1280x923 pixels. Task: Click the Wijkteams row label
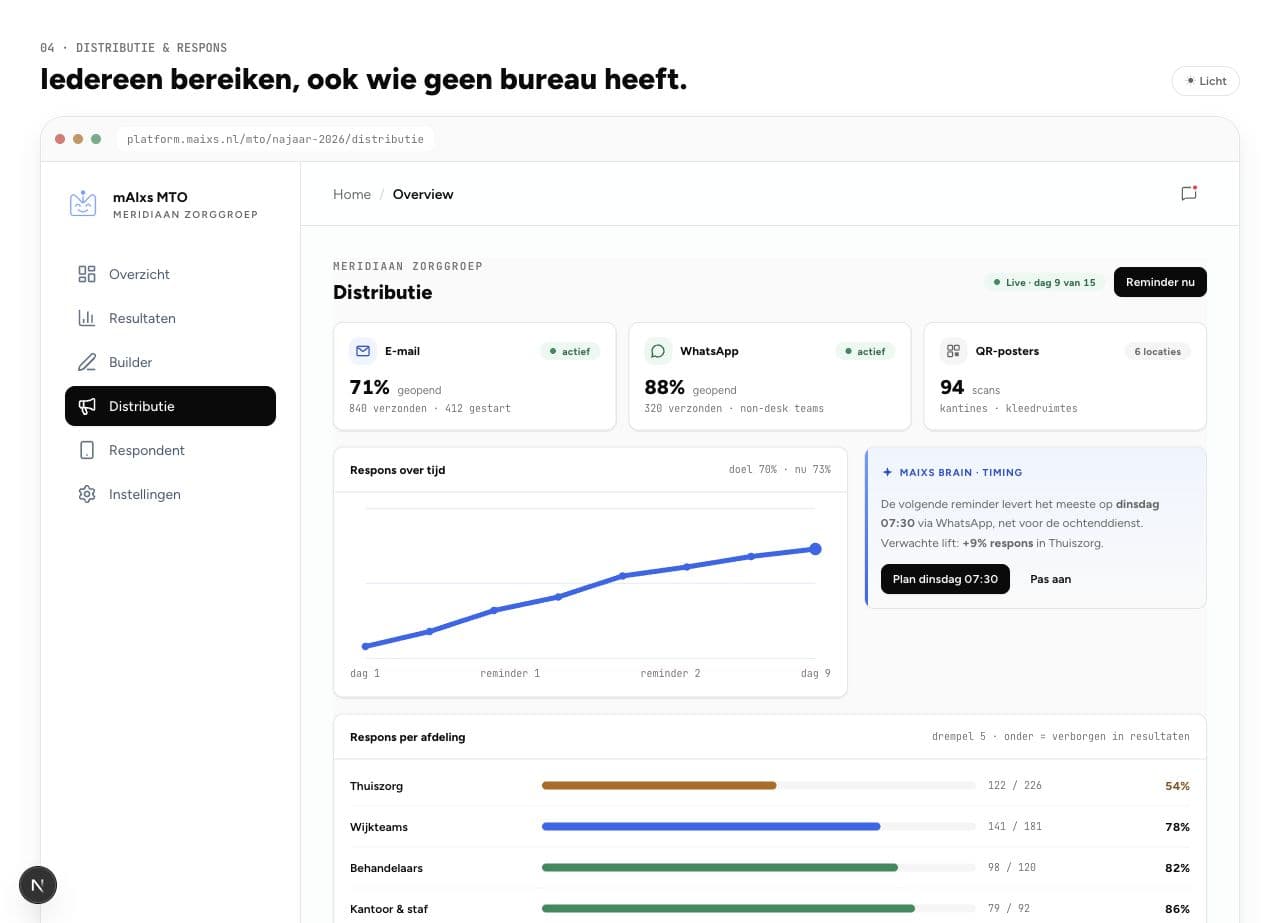pyautogui.click(x=379, y=827)
